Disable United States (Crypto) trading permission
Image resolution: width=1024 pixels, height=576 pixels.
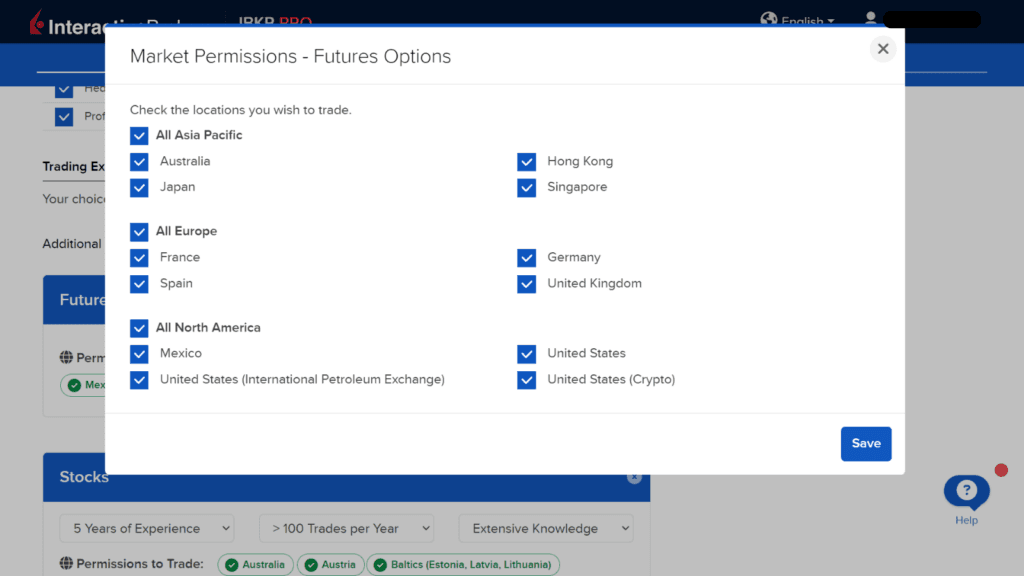pyautogui.click(x=526, y=380)
